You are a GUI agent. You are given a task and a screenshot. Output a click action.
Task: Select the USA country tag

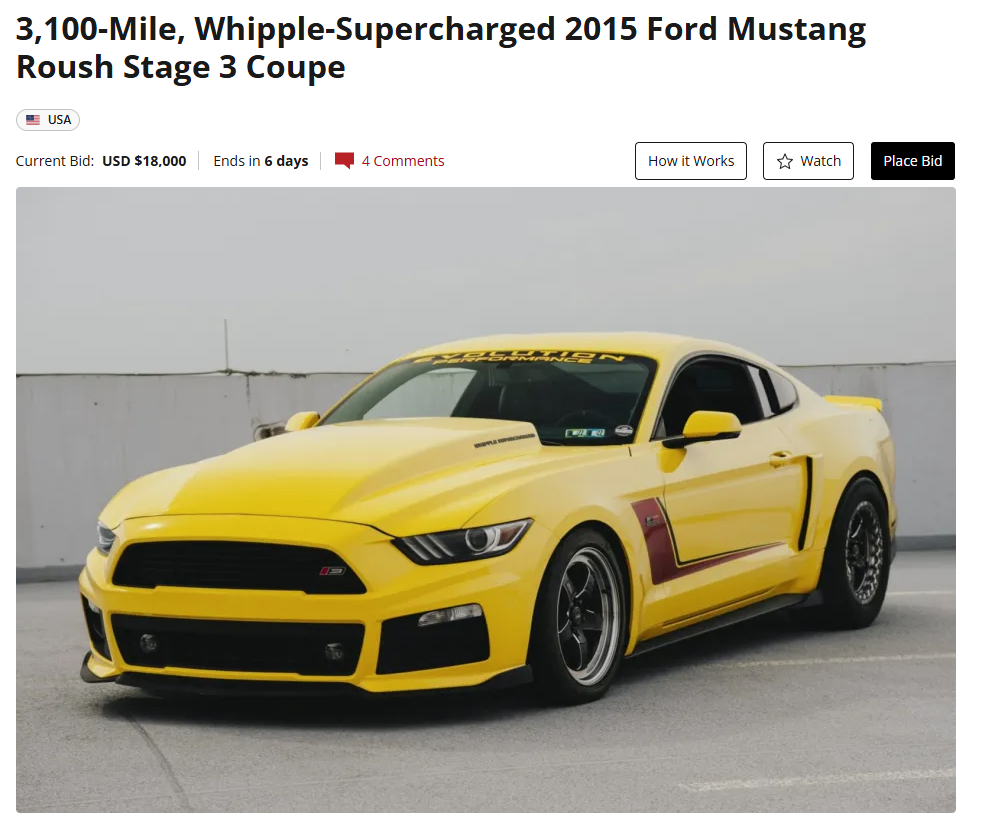(48, 119)
